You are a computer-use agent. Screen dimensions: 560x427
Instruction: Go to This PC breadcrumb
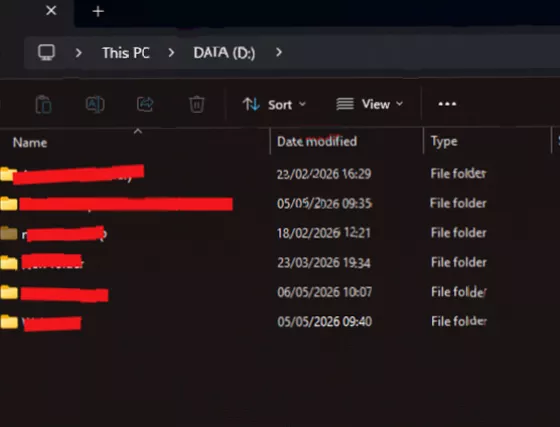[126, 53]
